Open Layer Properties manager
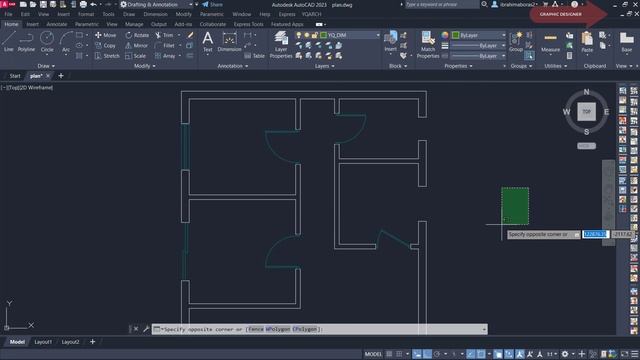 pos(281,45)
